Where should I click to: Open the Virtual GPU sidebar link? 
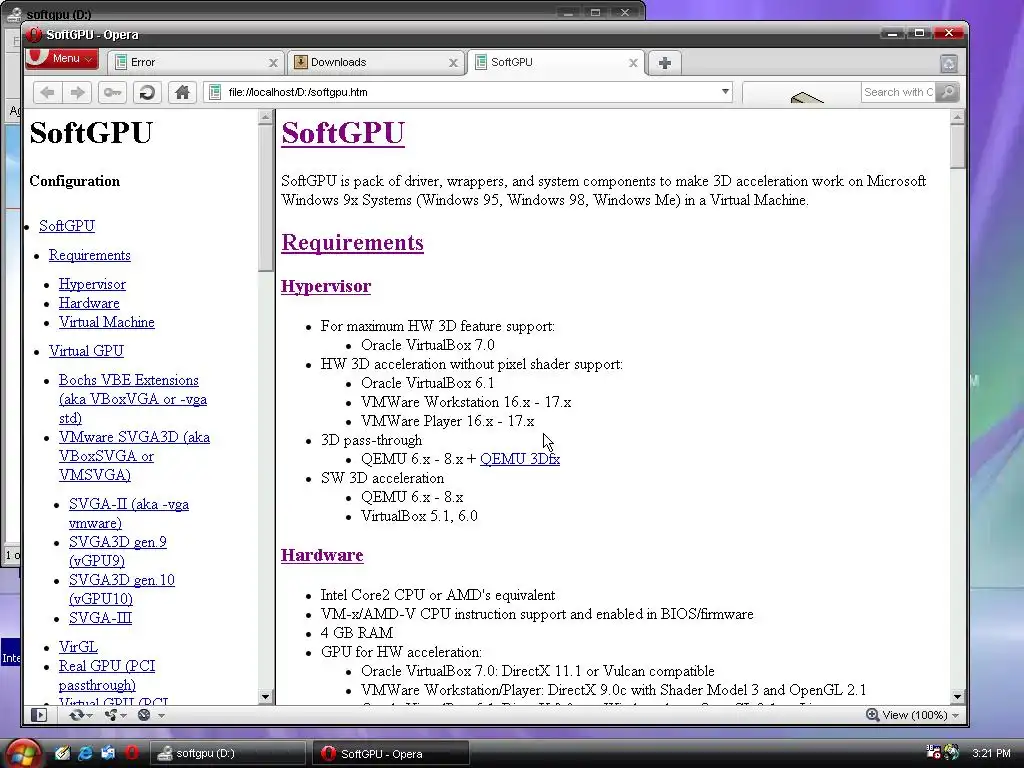86,351
